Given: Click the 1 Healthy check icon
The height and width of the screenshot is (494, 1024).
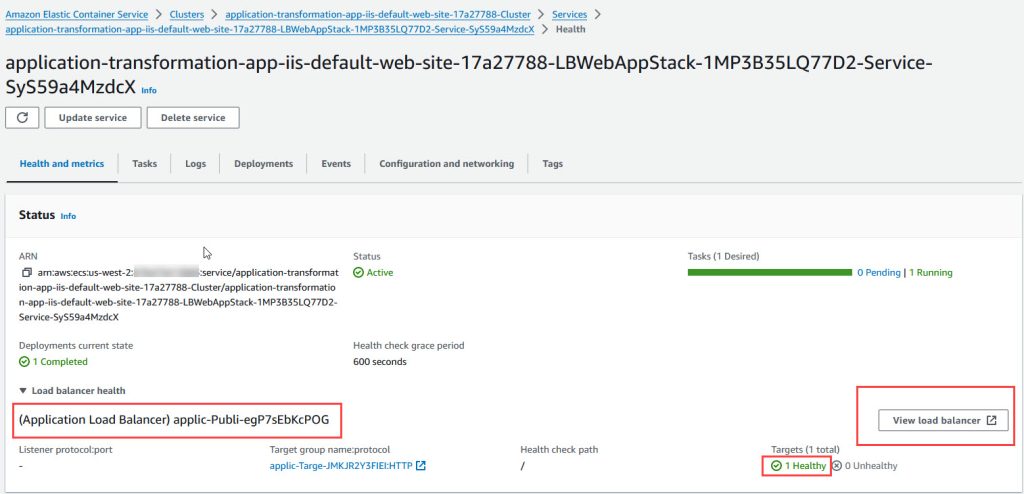Looking at the screenshot, I should [x=776, y=466].
